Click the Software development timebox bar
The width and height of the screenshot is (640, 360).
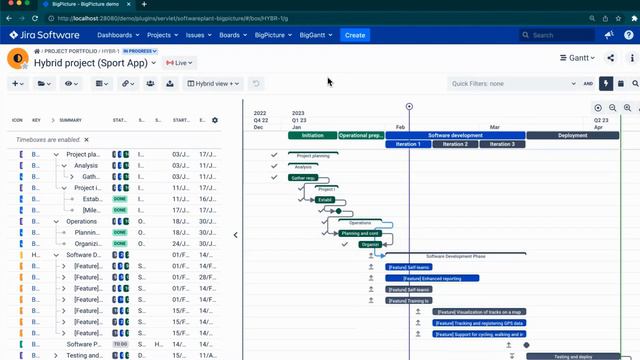(455, 135)
